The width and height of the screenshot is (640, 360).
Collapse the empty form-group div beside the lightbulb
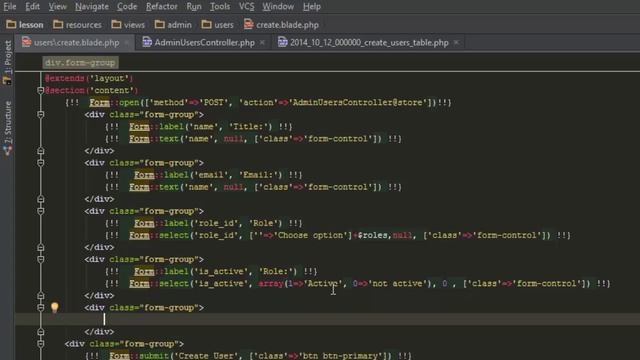(40, 307)
